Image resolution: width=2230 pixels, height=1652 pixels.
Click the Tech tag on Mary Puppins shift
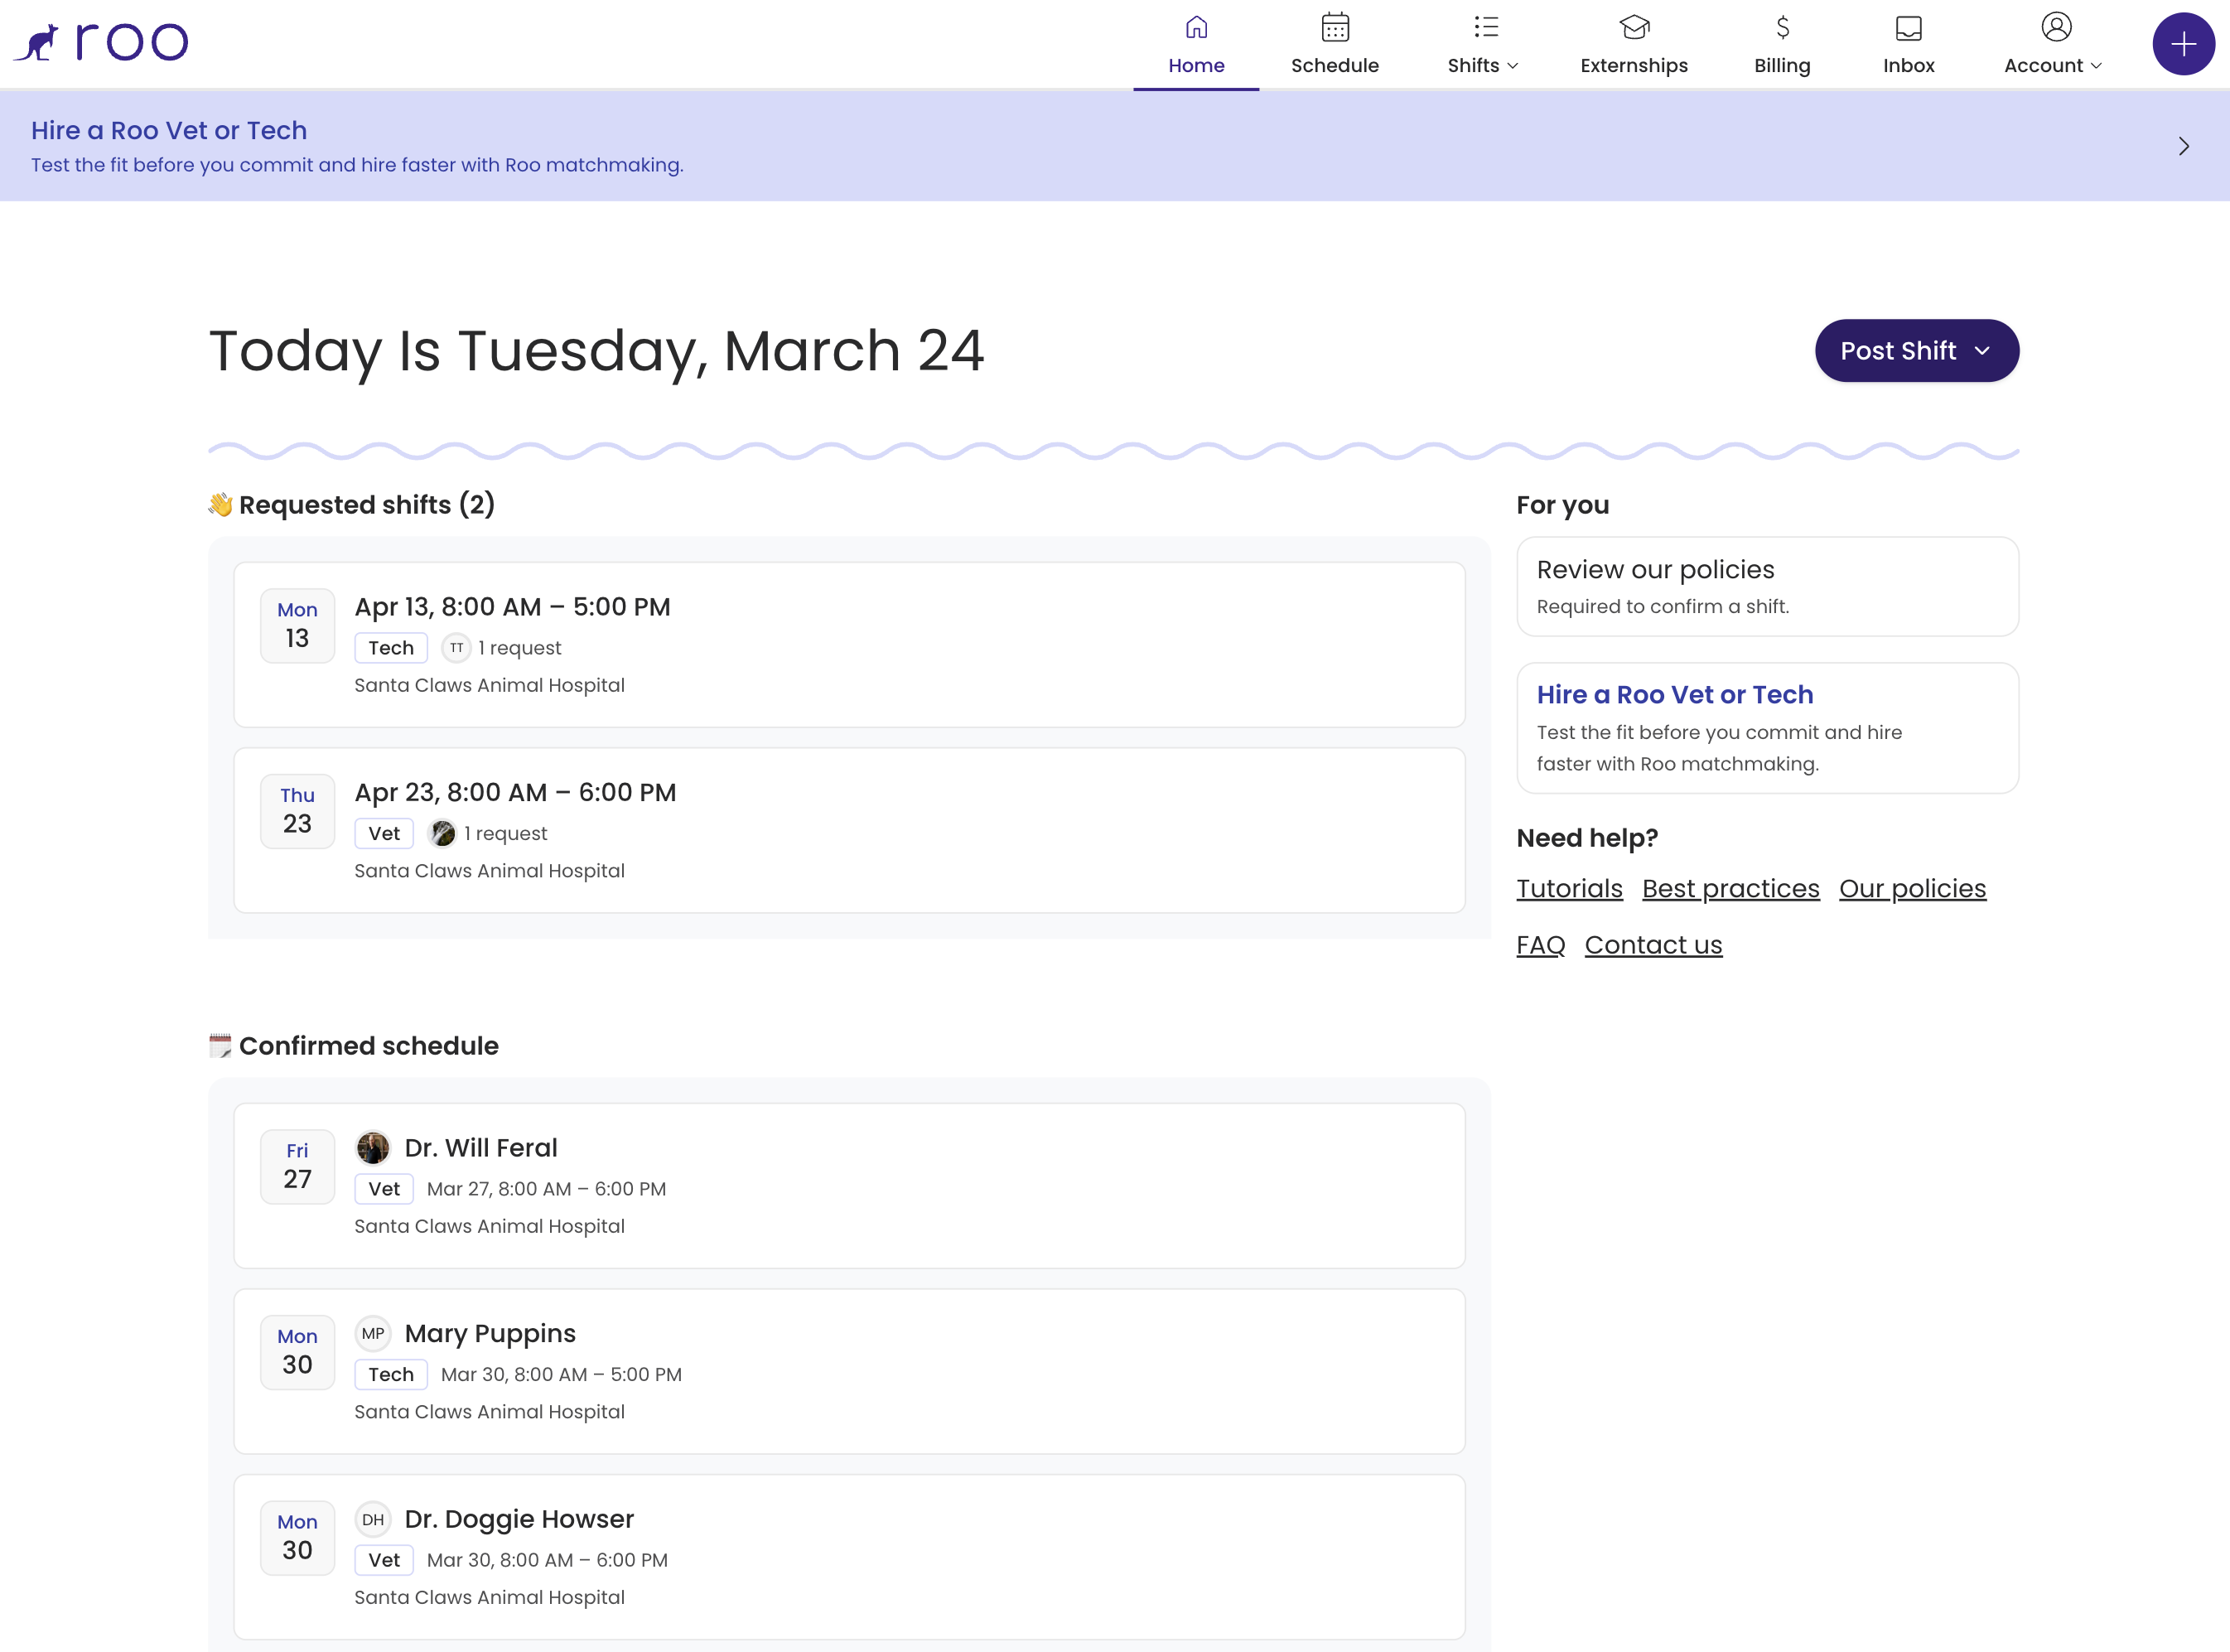coord(391,1374)
